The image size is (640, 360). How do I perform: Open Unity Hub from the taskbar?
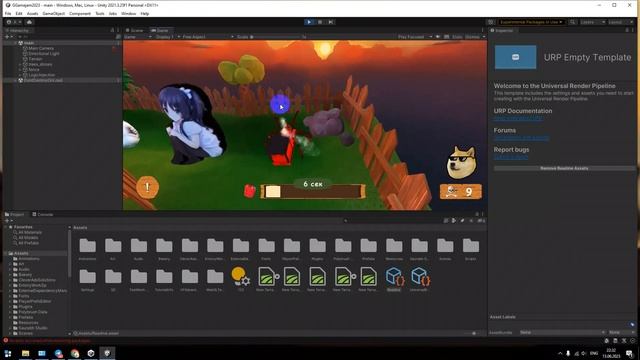tap(91, 353)
